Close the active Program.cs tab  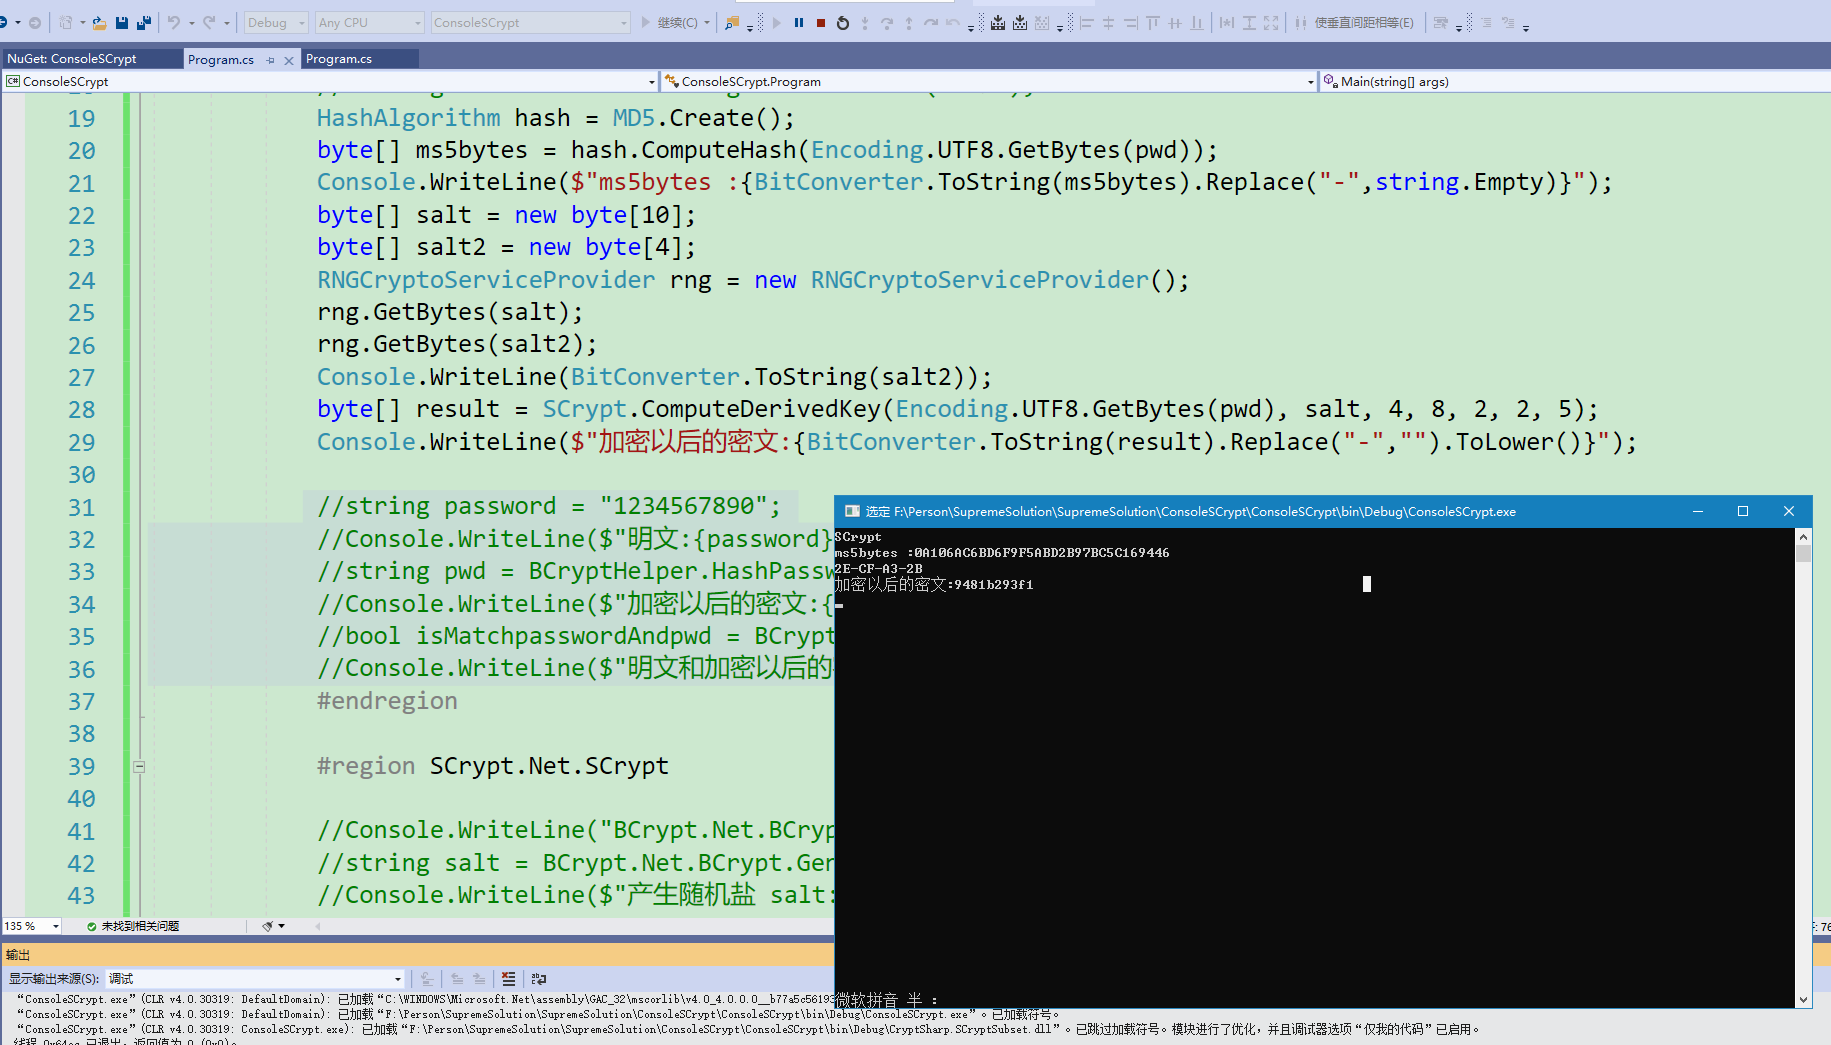click(289, 60)
